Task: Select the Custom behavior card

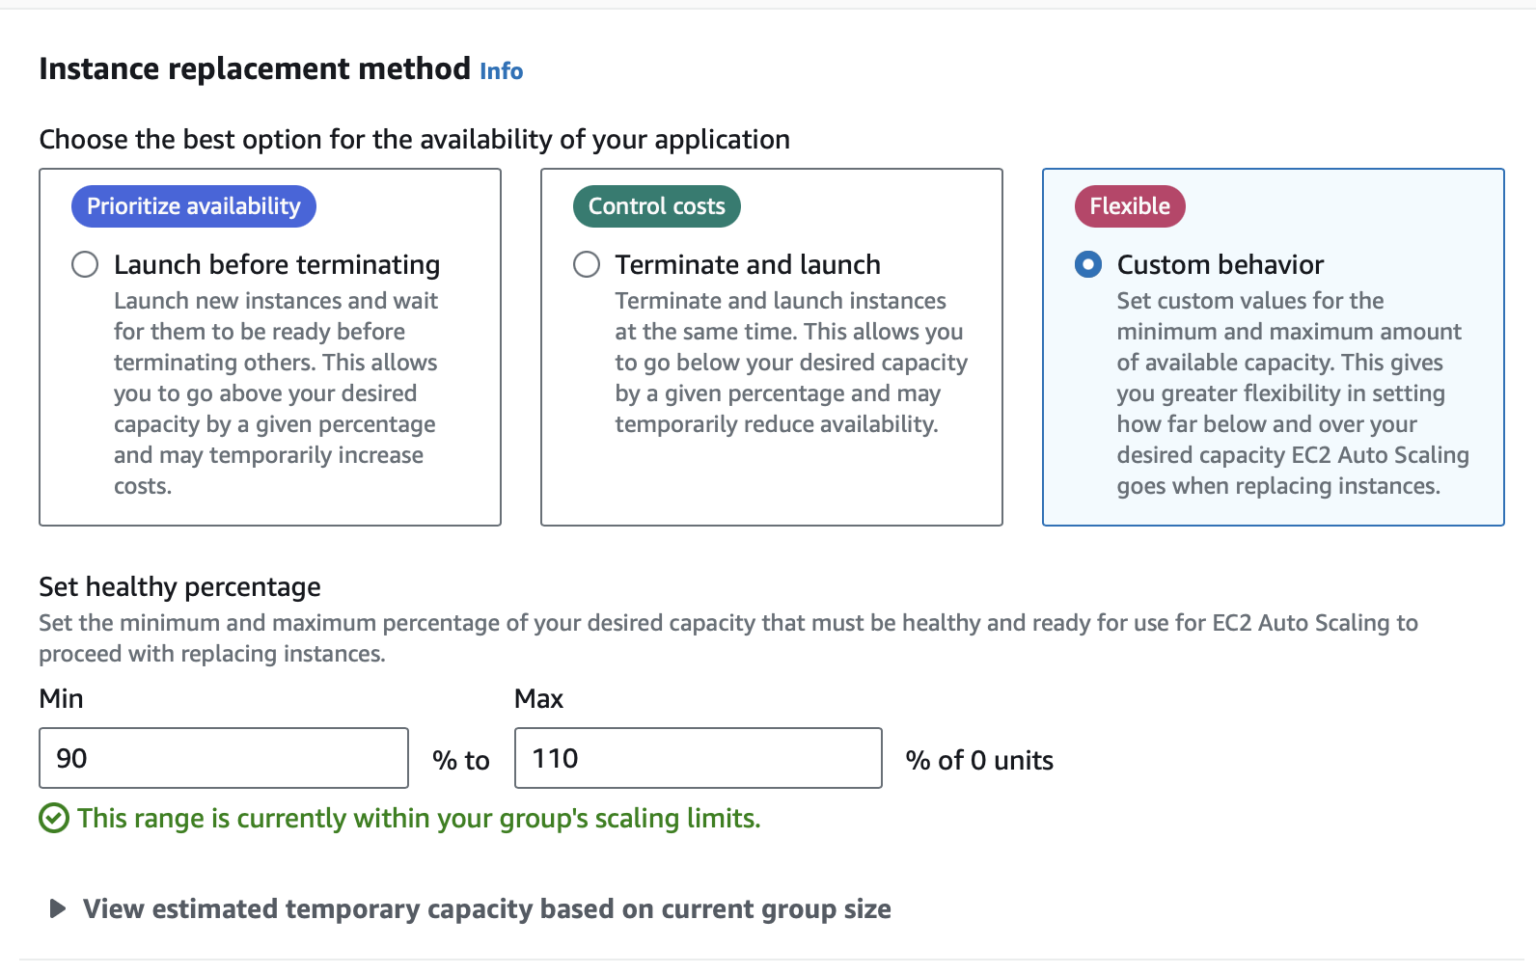Action: (x=1273, y=347)
